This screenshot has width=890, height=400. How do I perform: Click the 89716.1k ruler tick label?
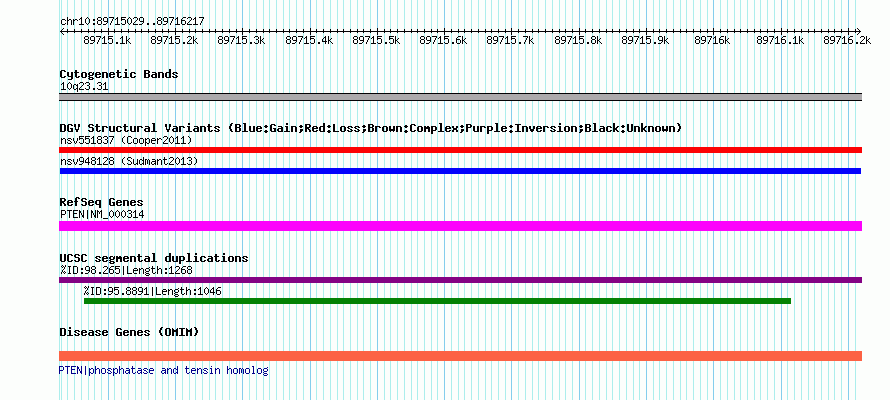pos(780,40)
